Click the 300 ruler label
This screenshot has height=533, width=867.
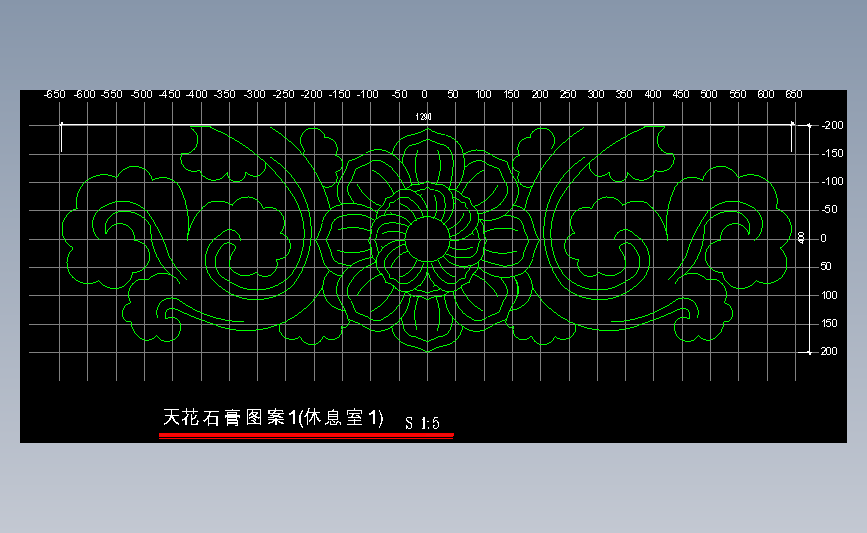[596, 95]
